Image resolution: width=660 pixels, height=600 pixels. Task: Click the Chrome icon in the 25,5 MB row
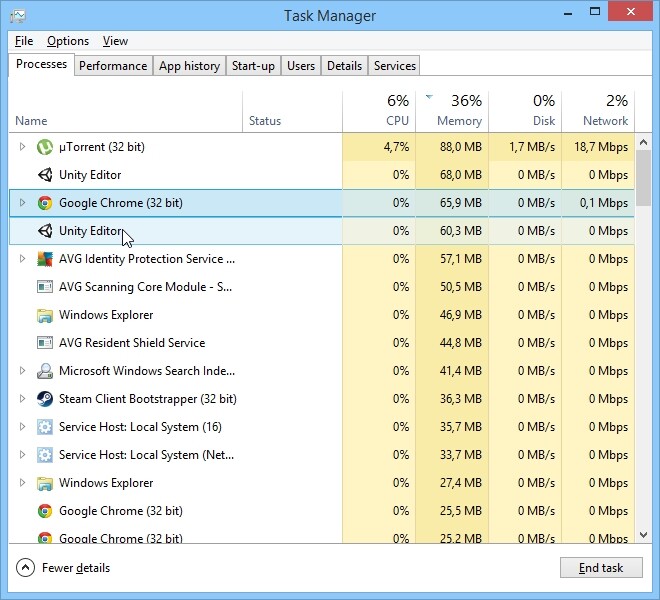tap(45, 511)
